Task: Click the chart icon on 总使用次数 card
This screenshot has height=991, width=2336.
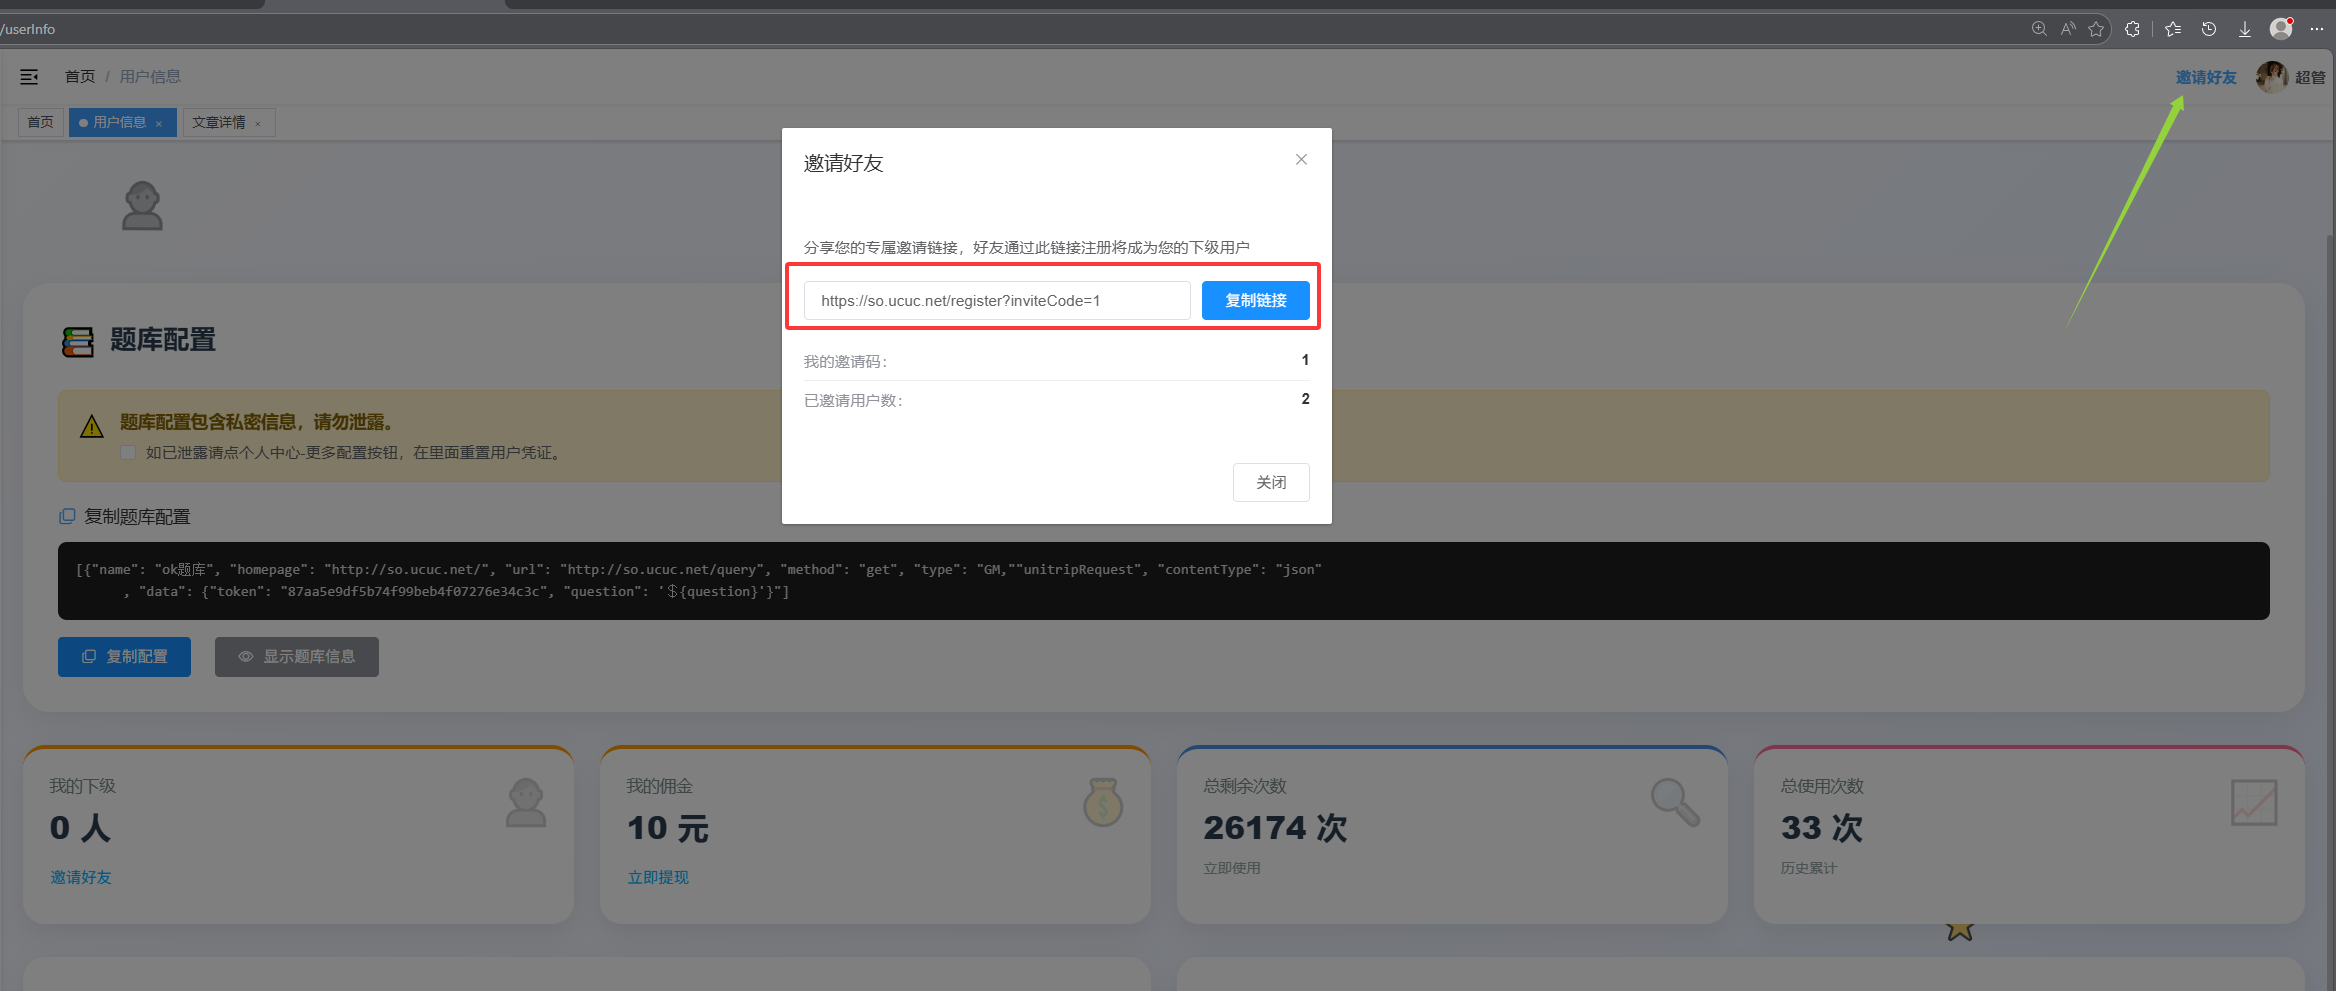Action: pos(2254,803)
